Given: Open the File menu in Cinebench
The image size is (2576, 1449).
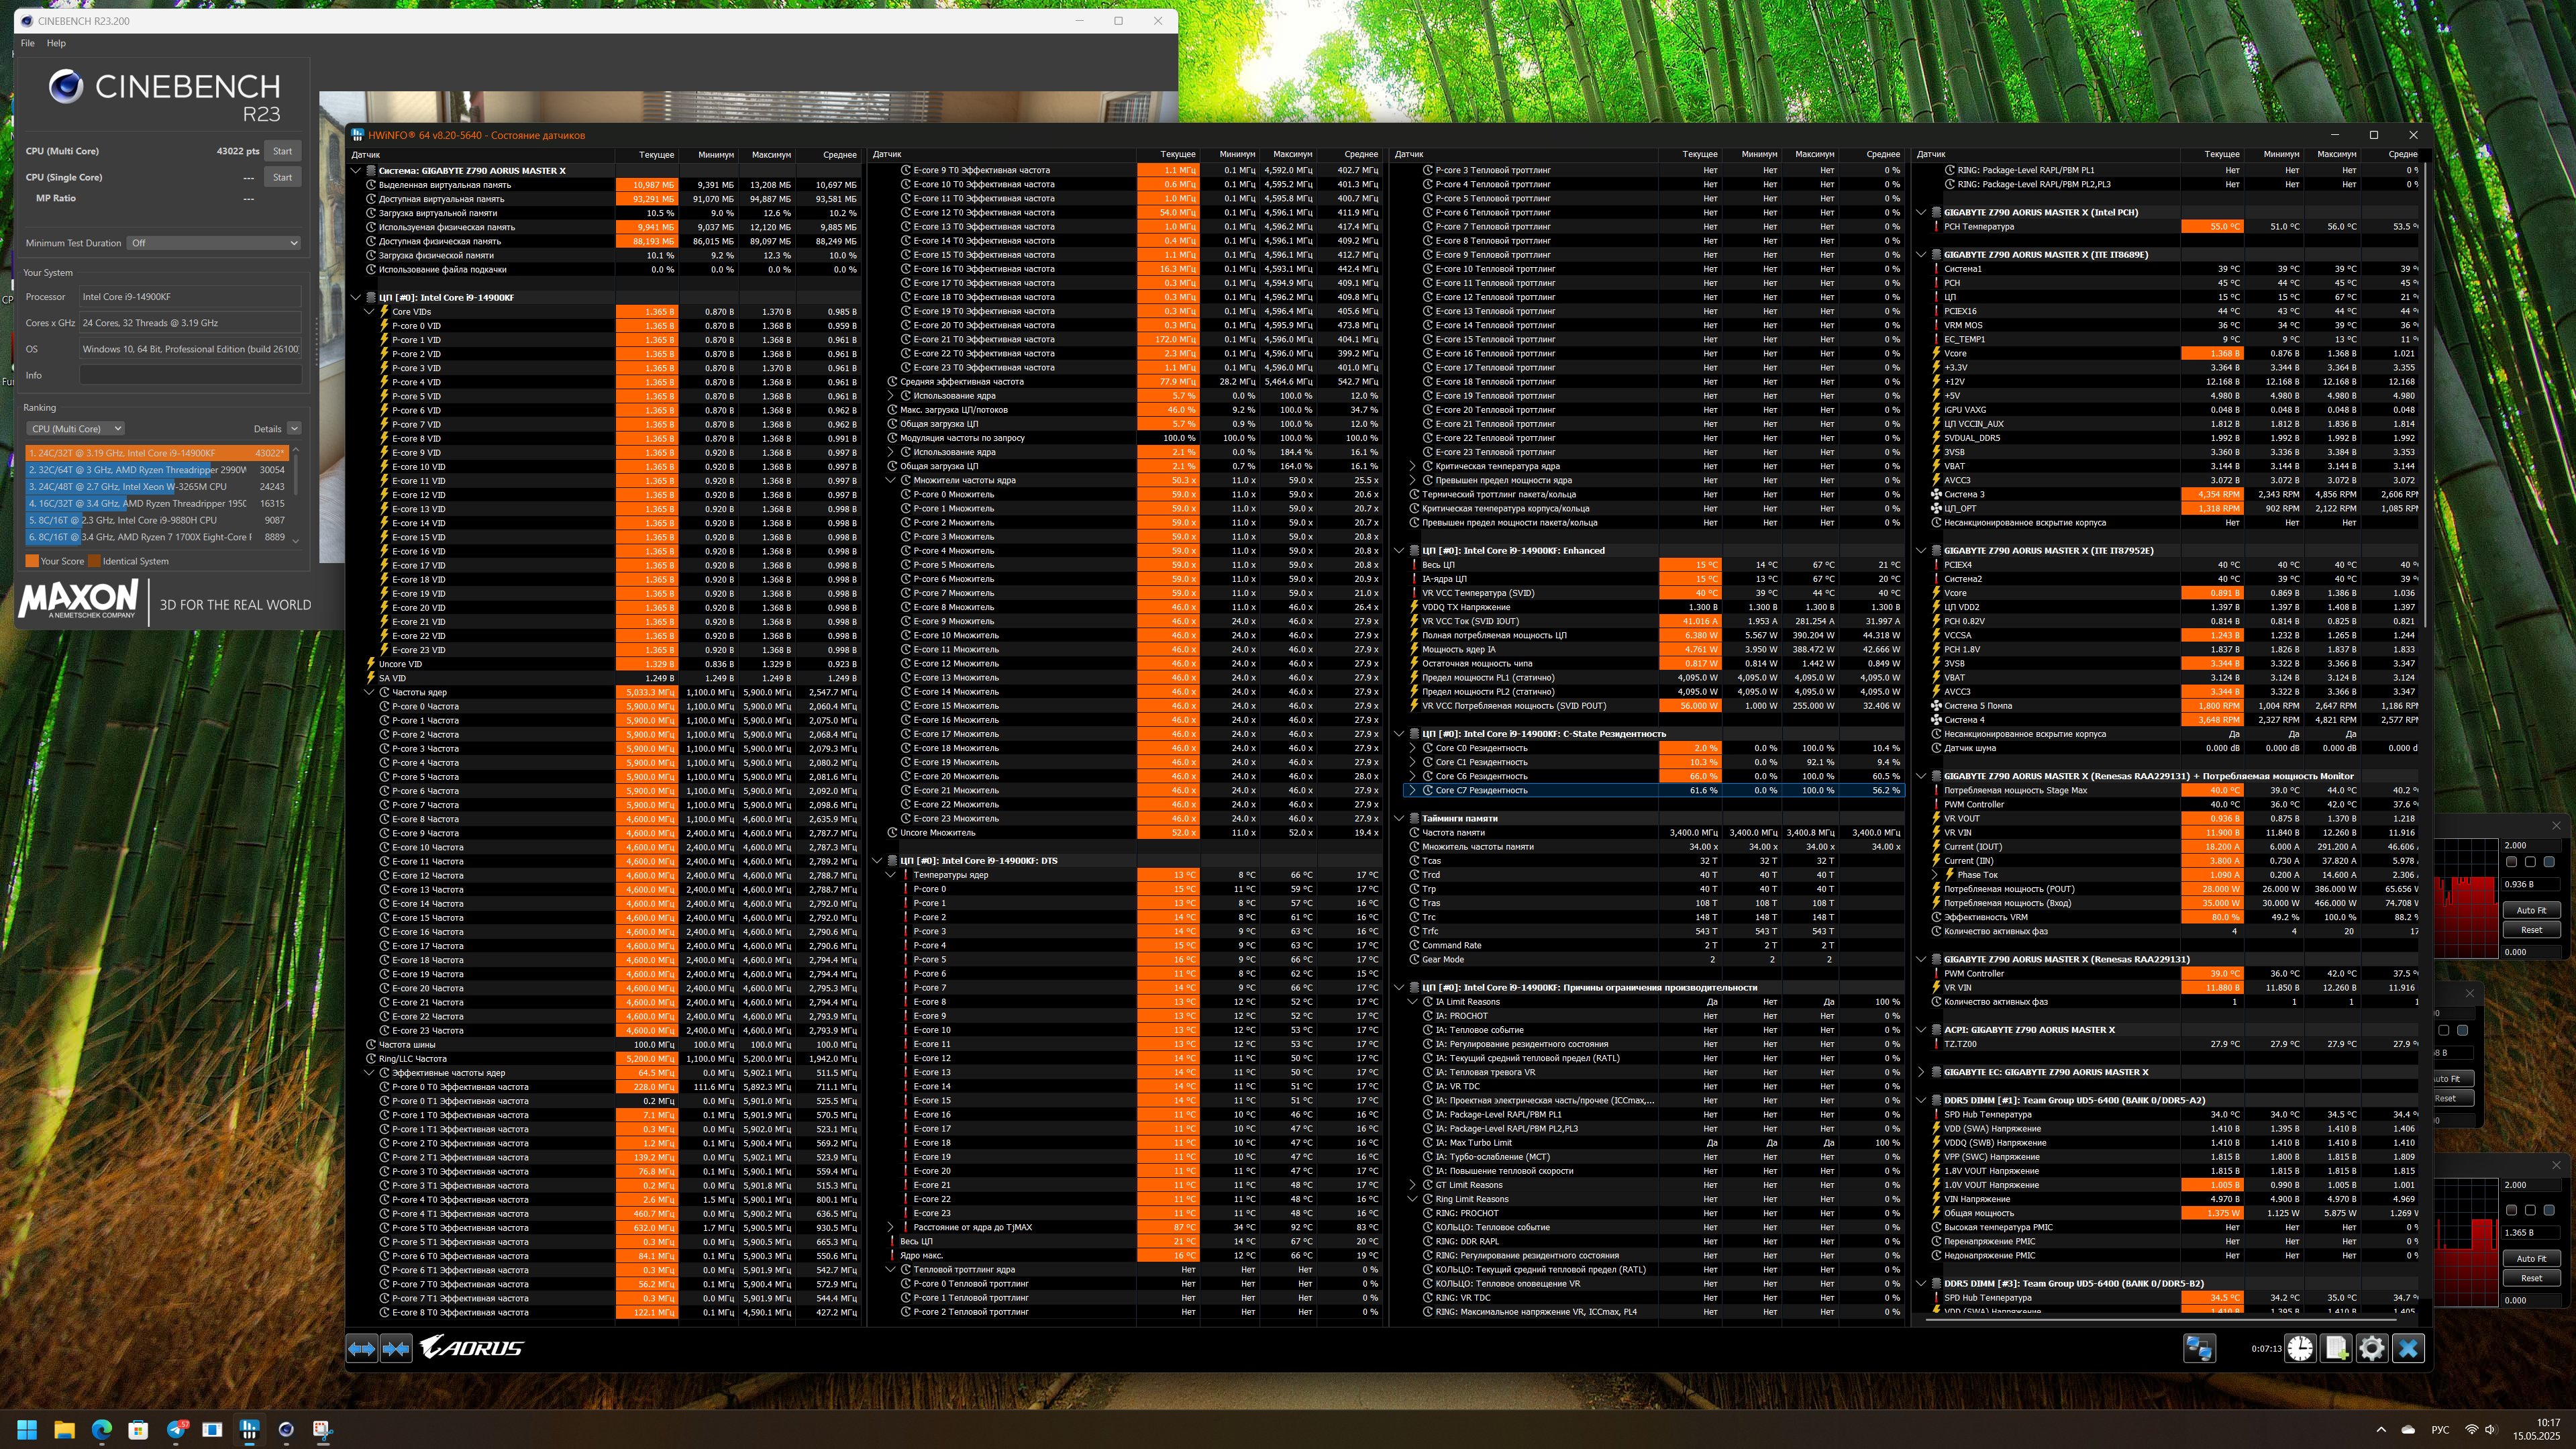Looking at the screenshot, I should tap(27, 43).
